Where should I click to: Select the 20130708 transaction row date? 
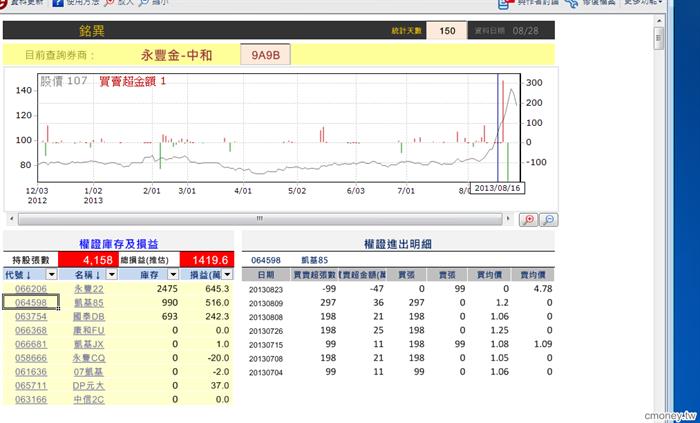(x=266, y=359)
